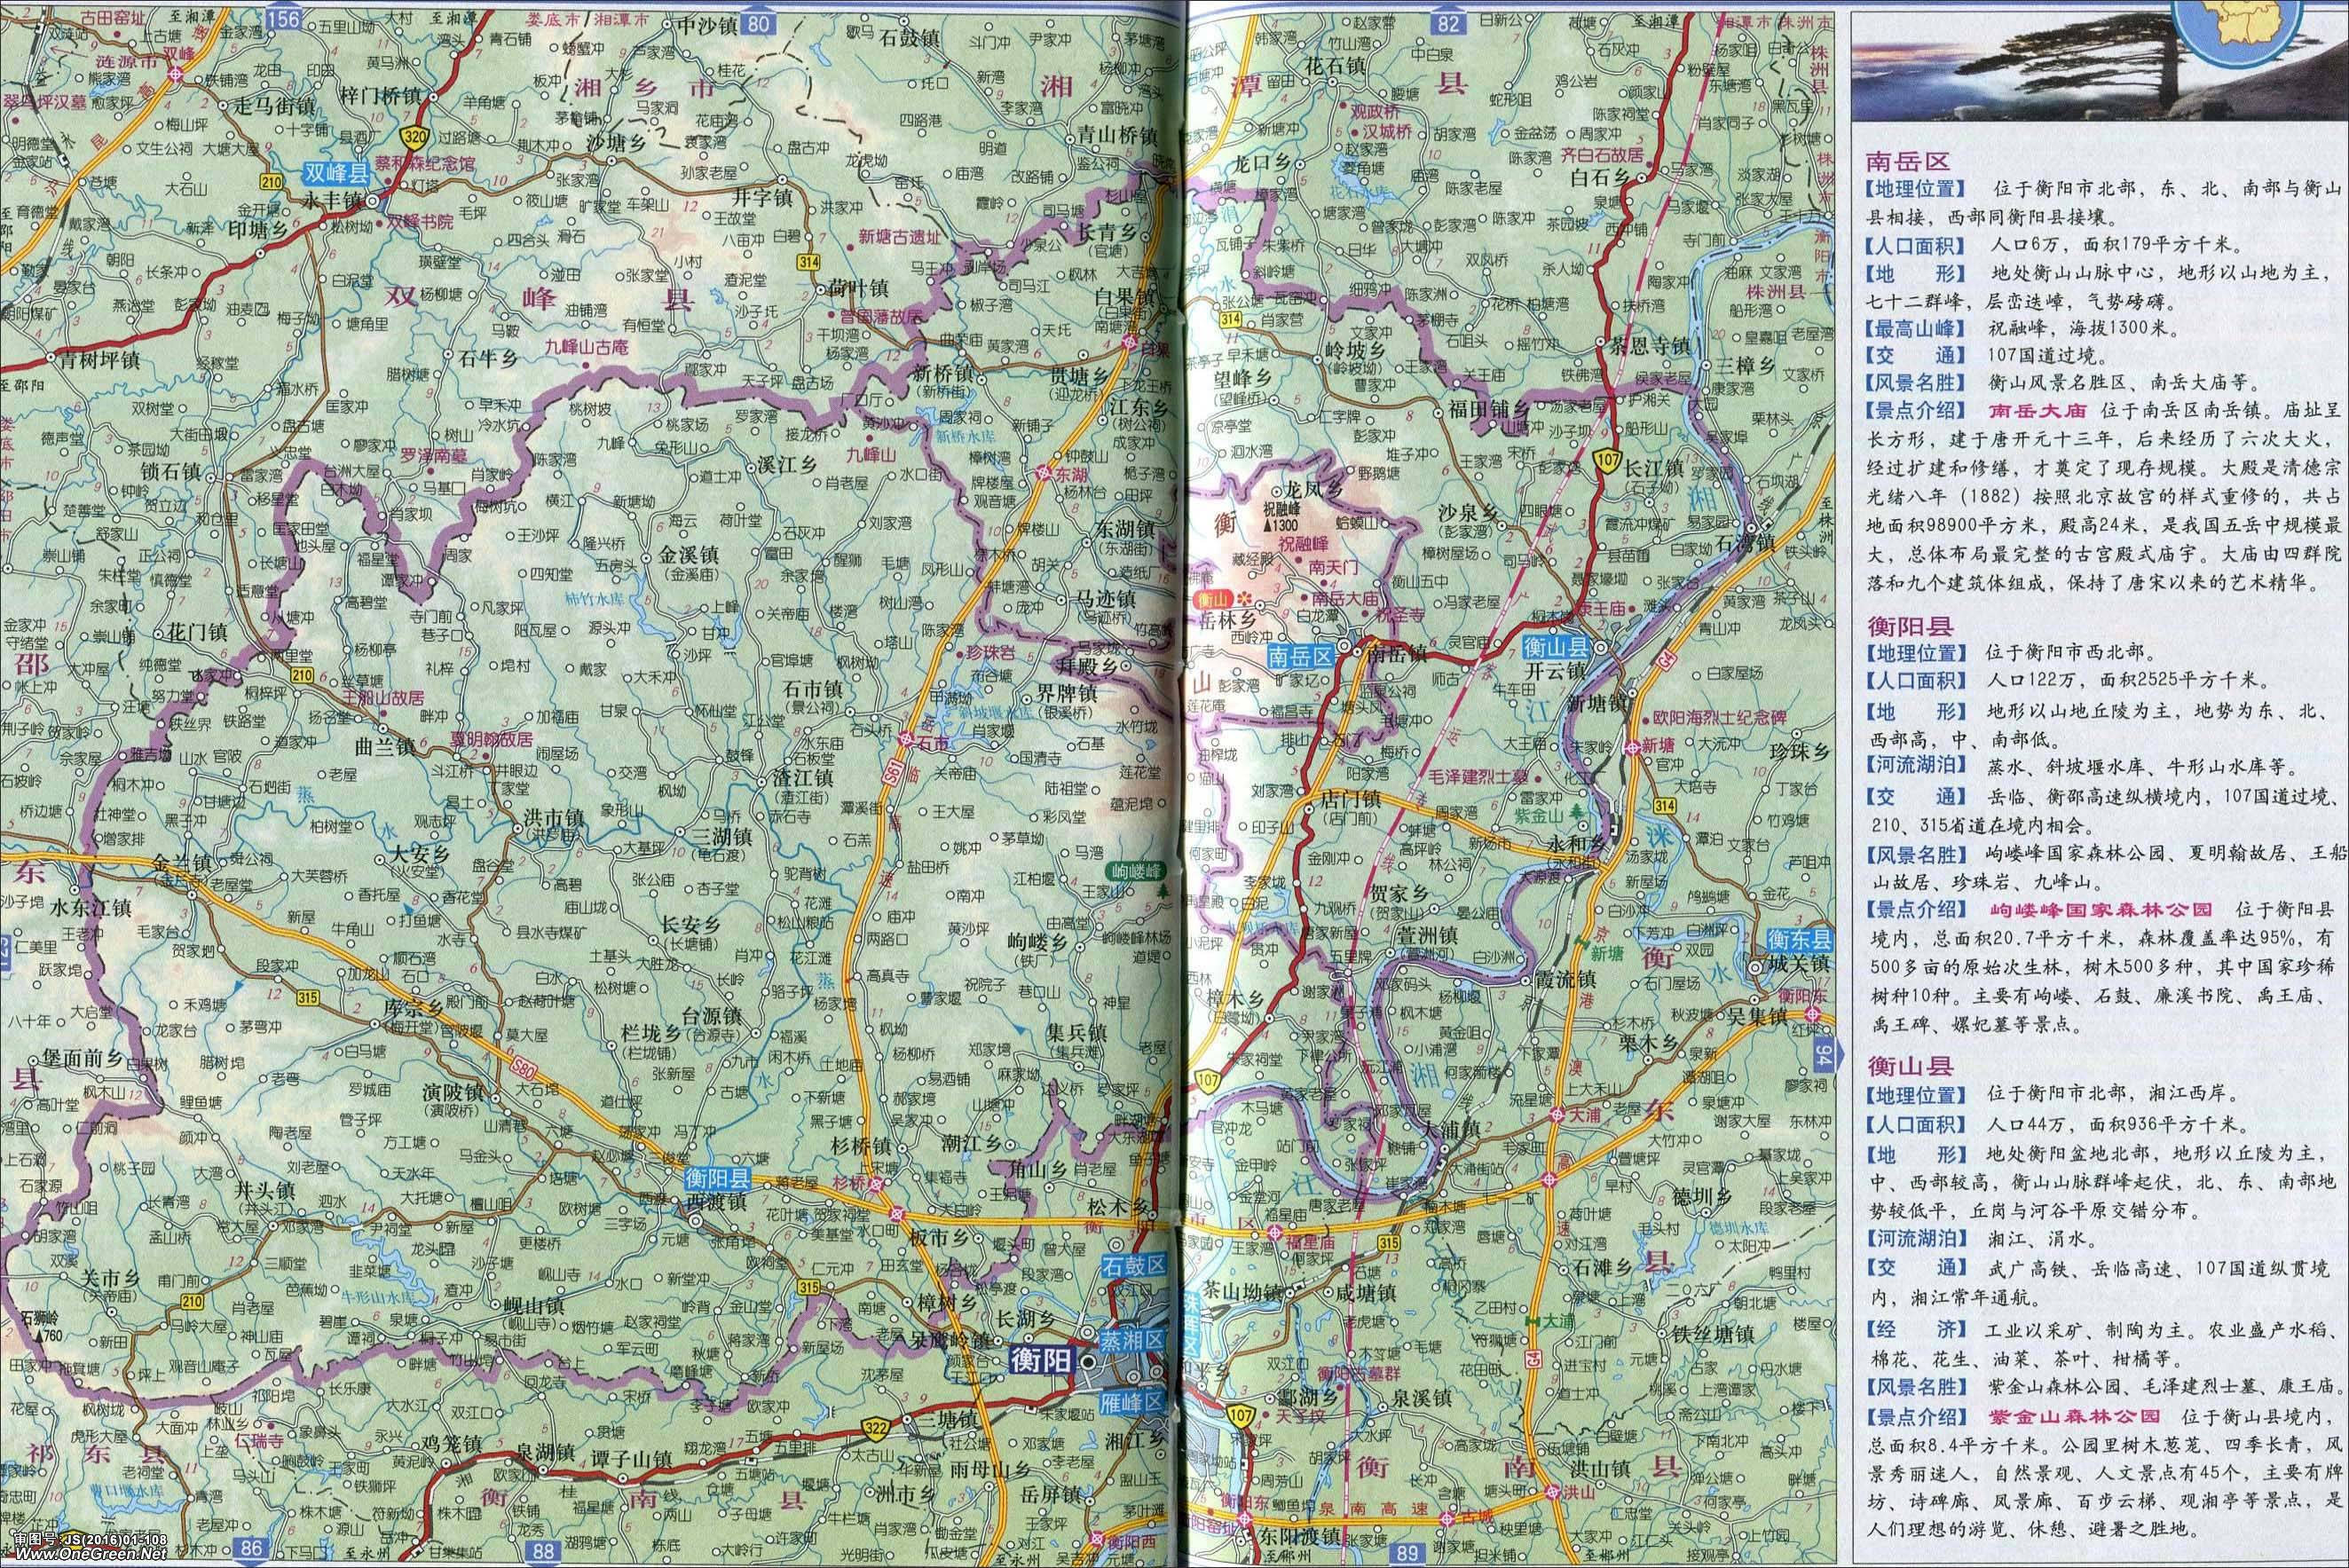Screen dimensions: 2349x1568
Task: Select the blue 双峰县 county label
Action: (x=337, y=173)
